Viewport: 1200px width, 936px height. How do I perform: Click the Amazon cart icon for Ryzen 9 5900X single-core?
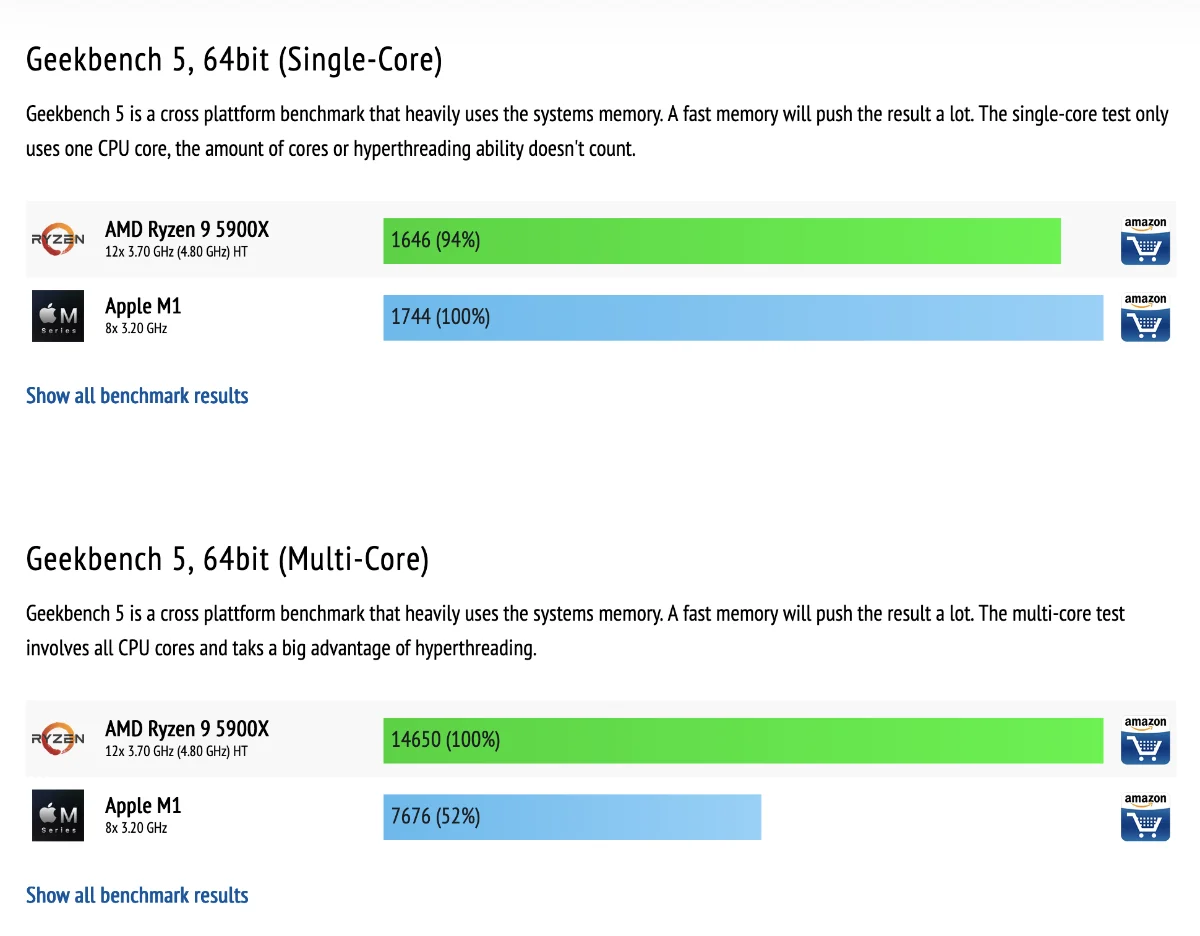pyautogui.click(x=1145, y=241)
